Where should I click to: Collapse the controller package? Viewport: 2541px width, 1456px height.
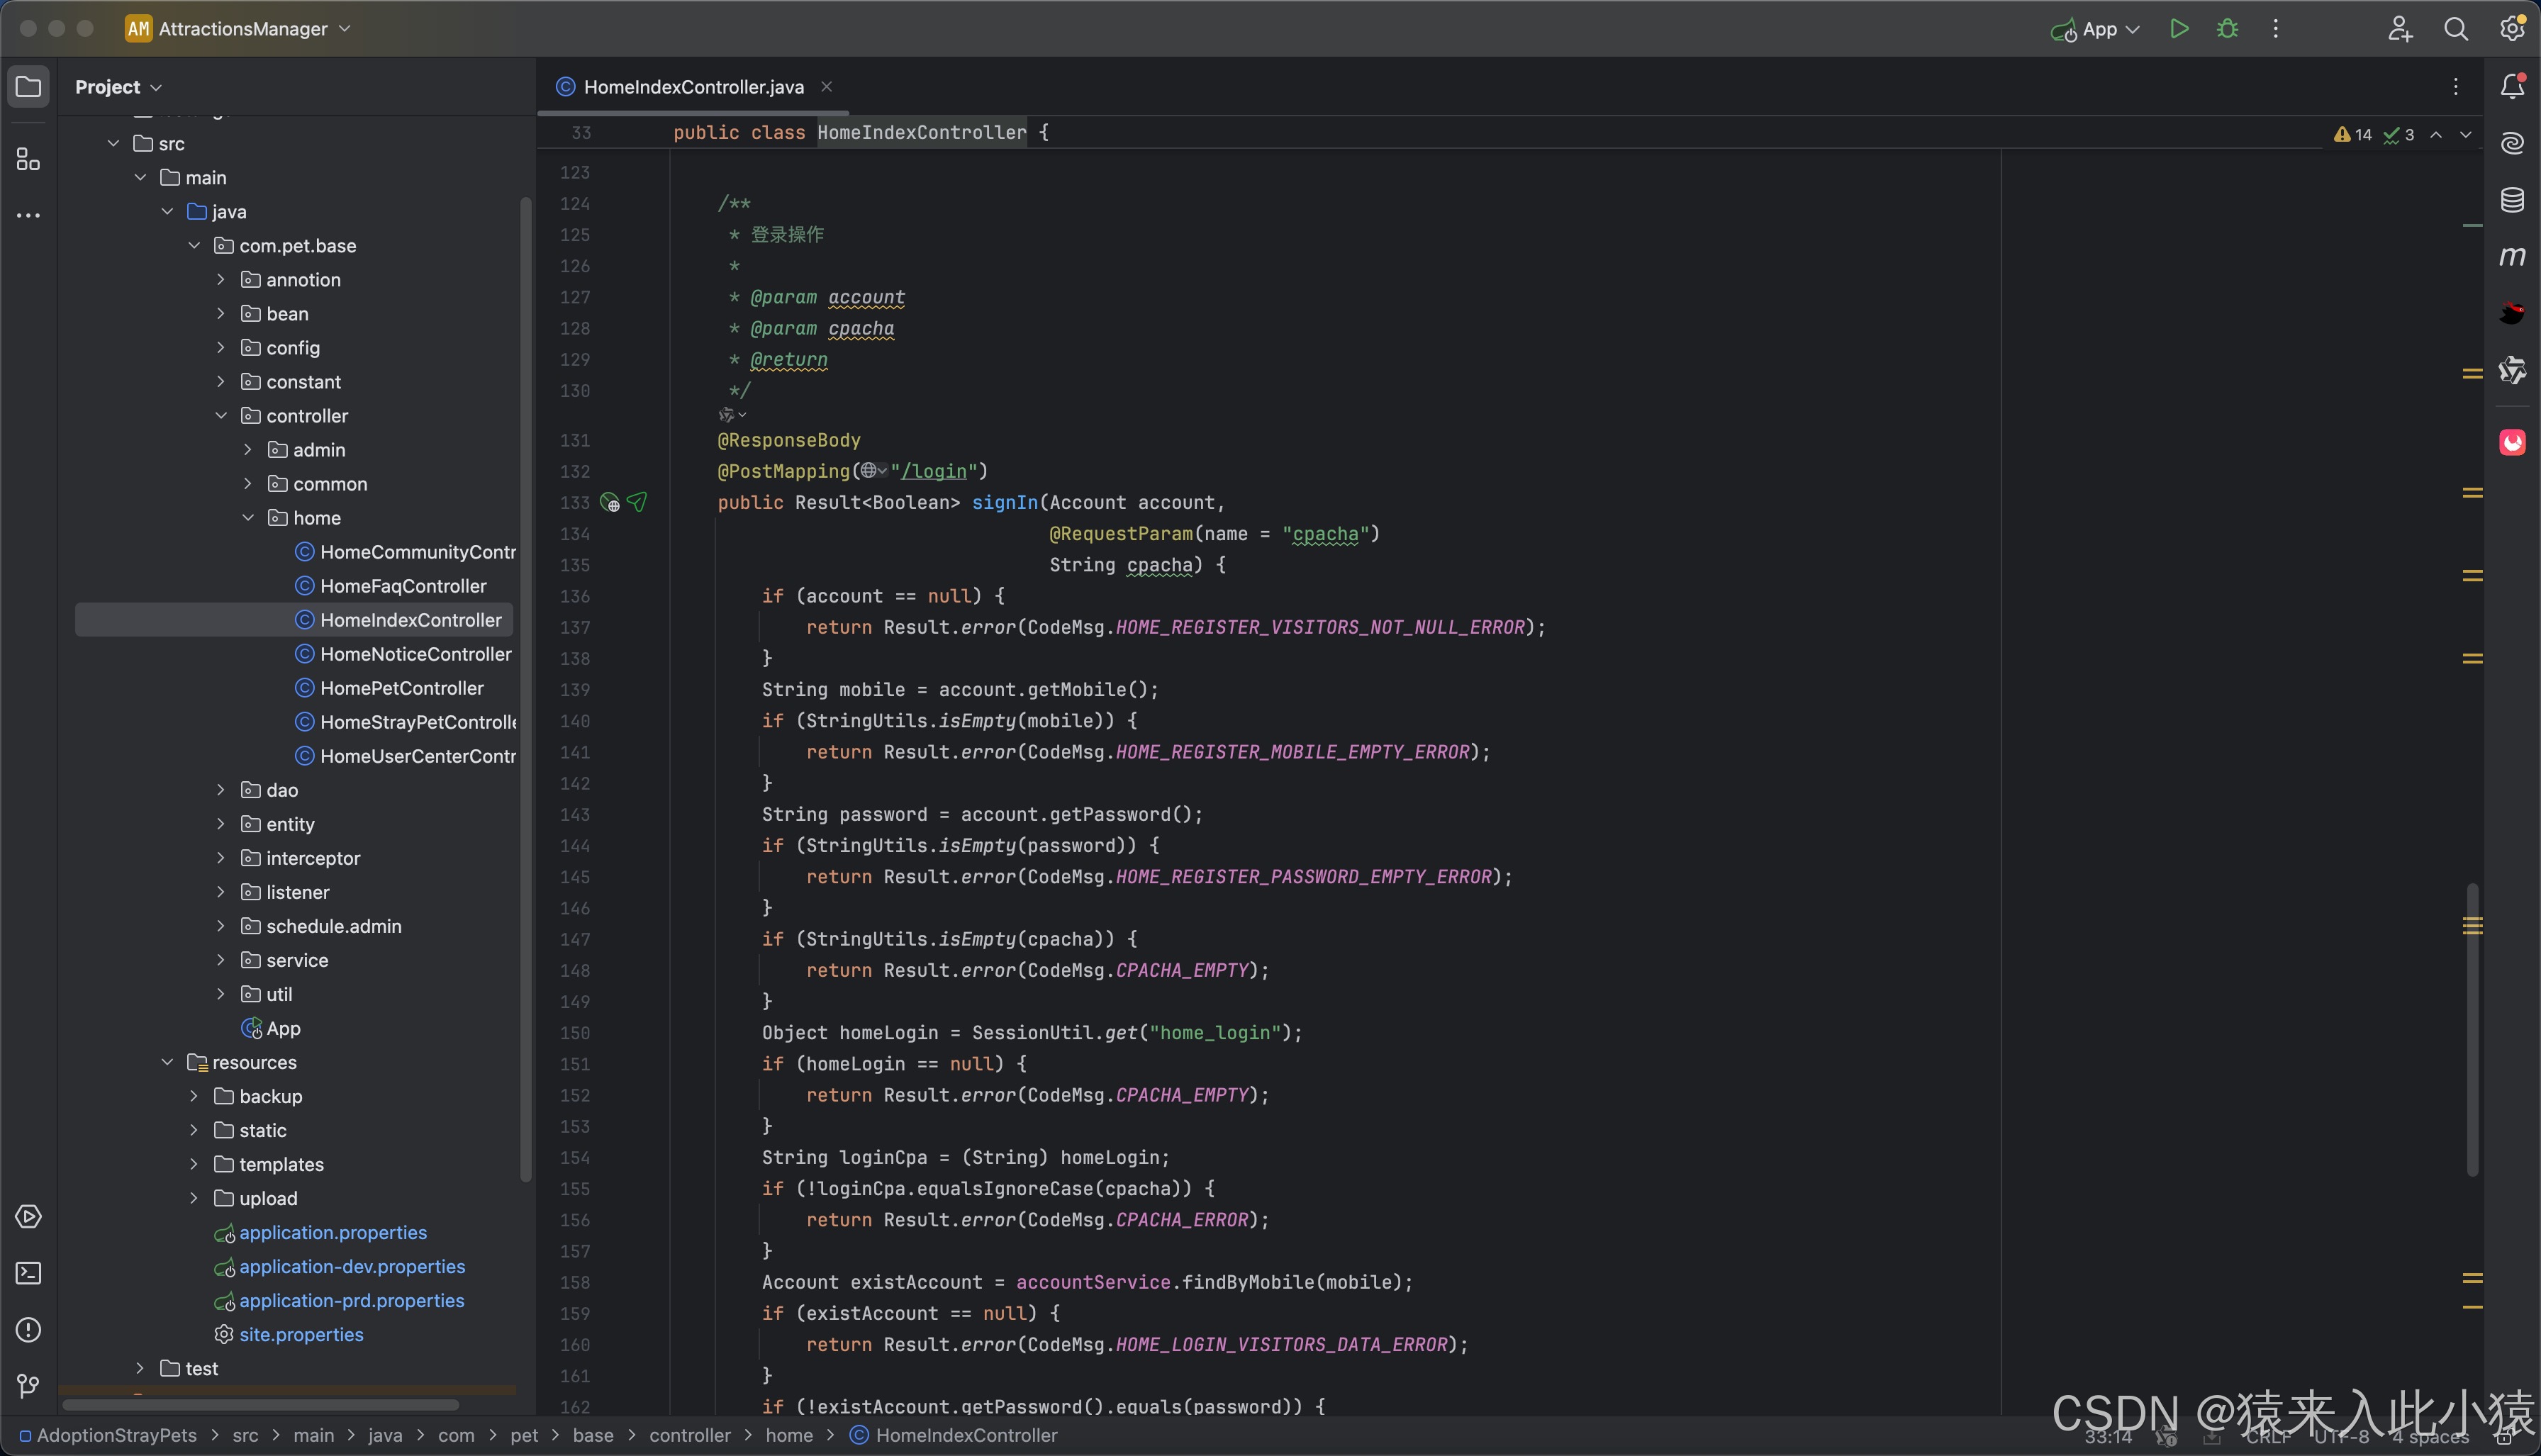coord(221,416)
